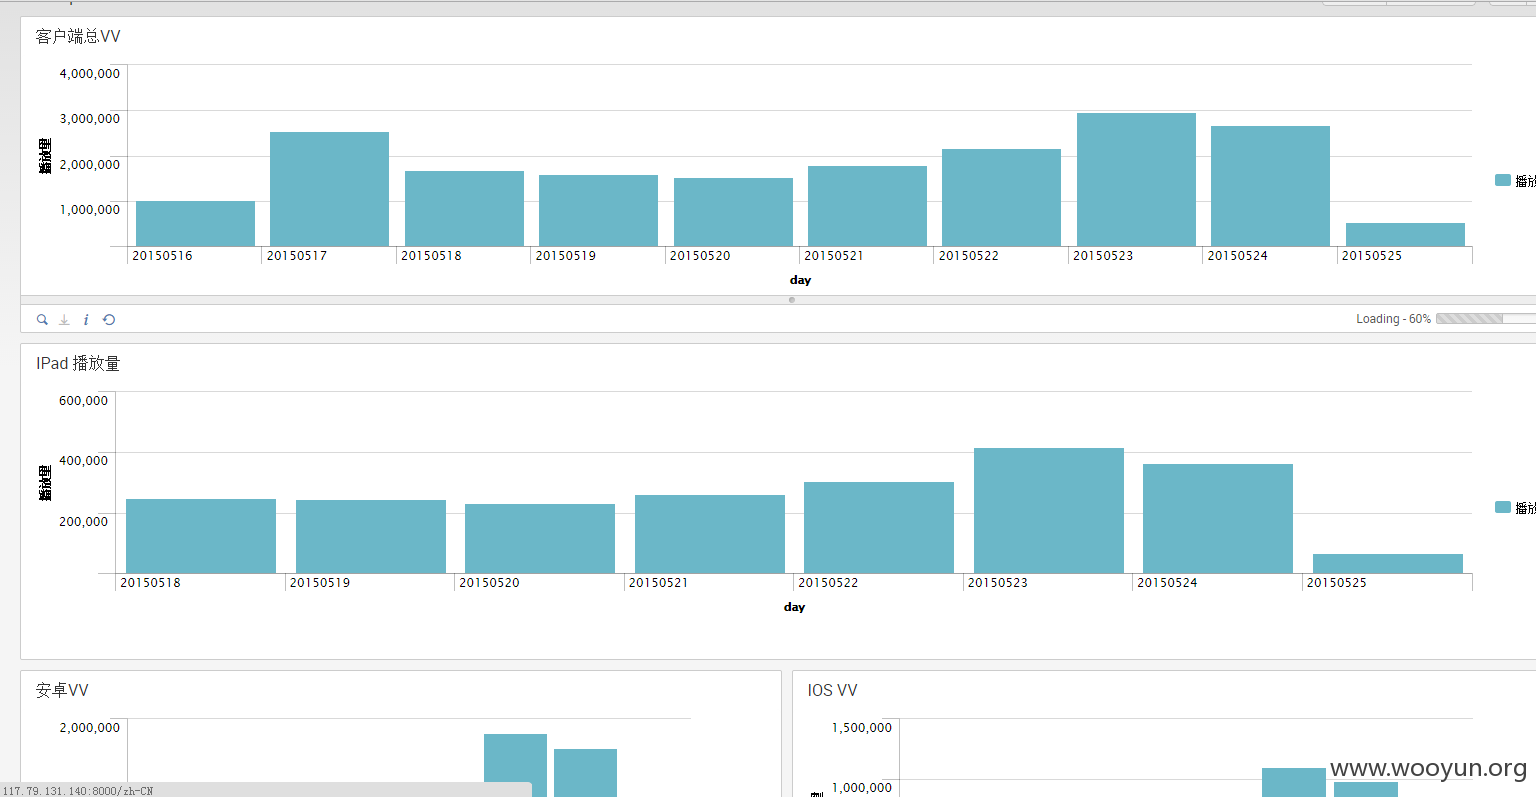Select the 20150521 bar in 客户端总VV chart
This screenshot has width=1536, height=797.
[x=867, y=206]
